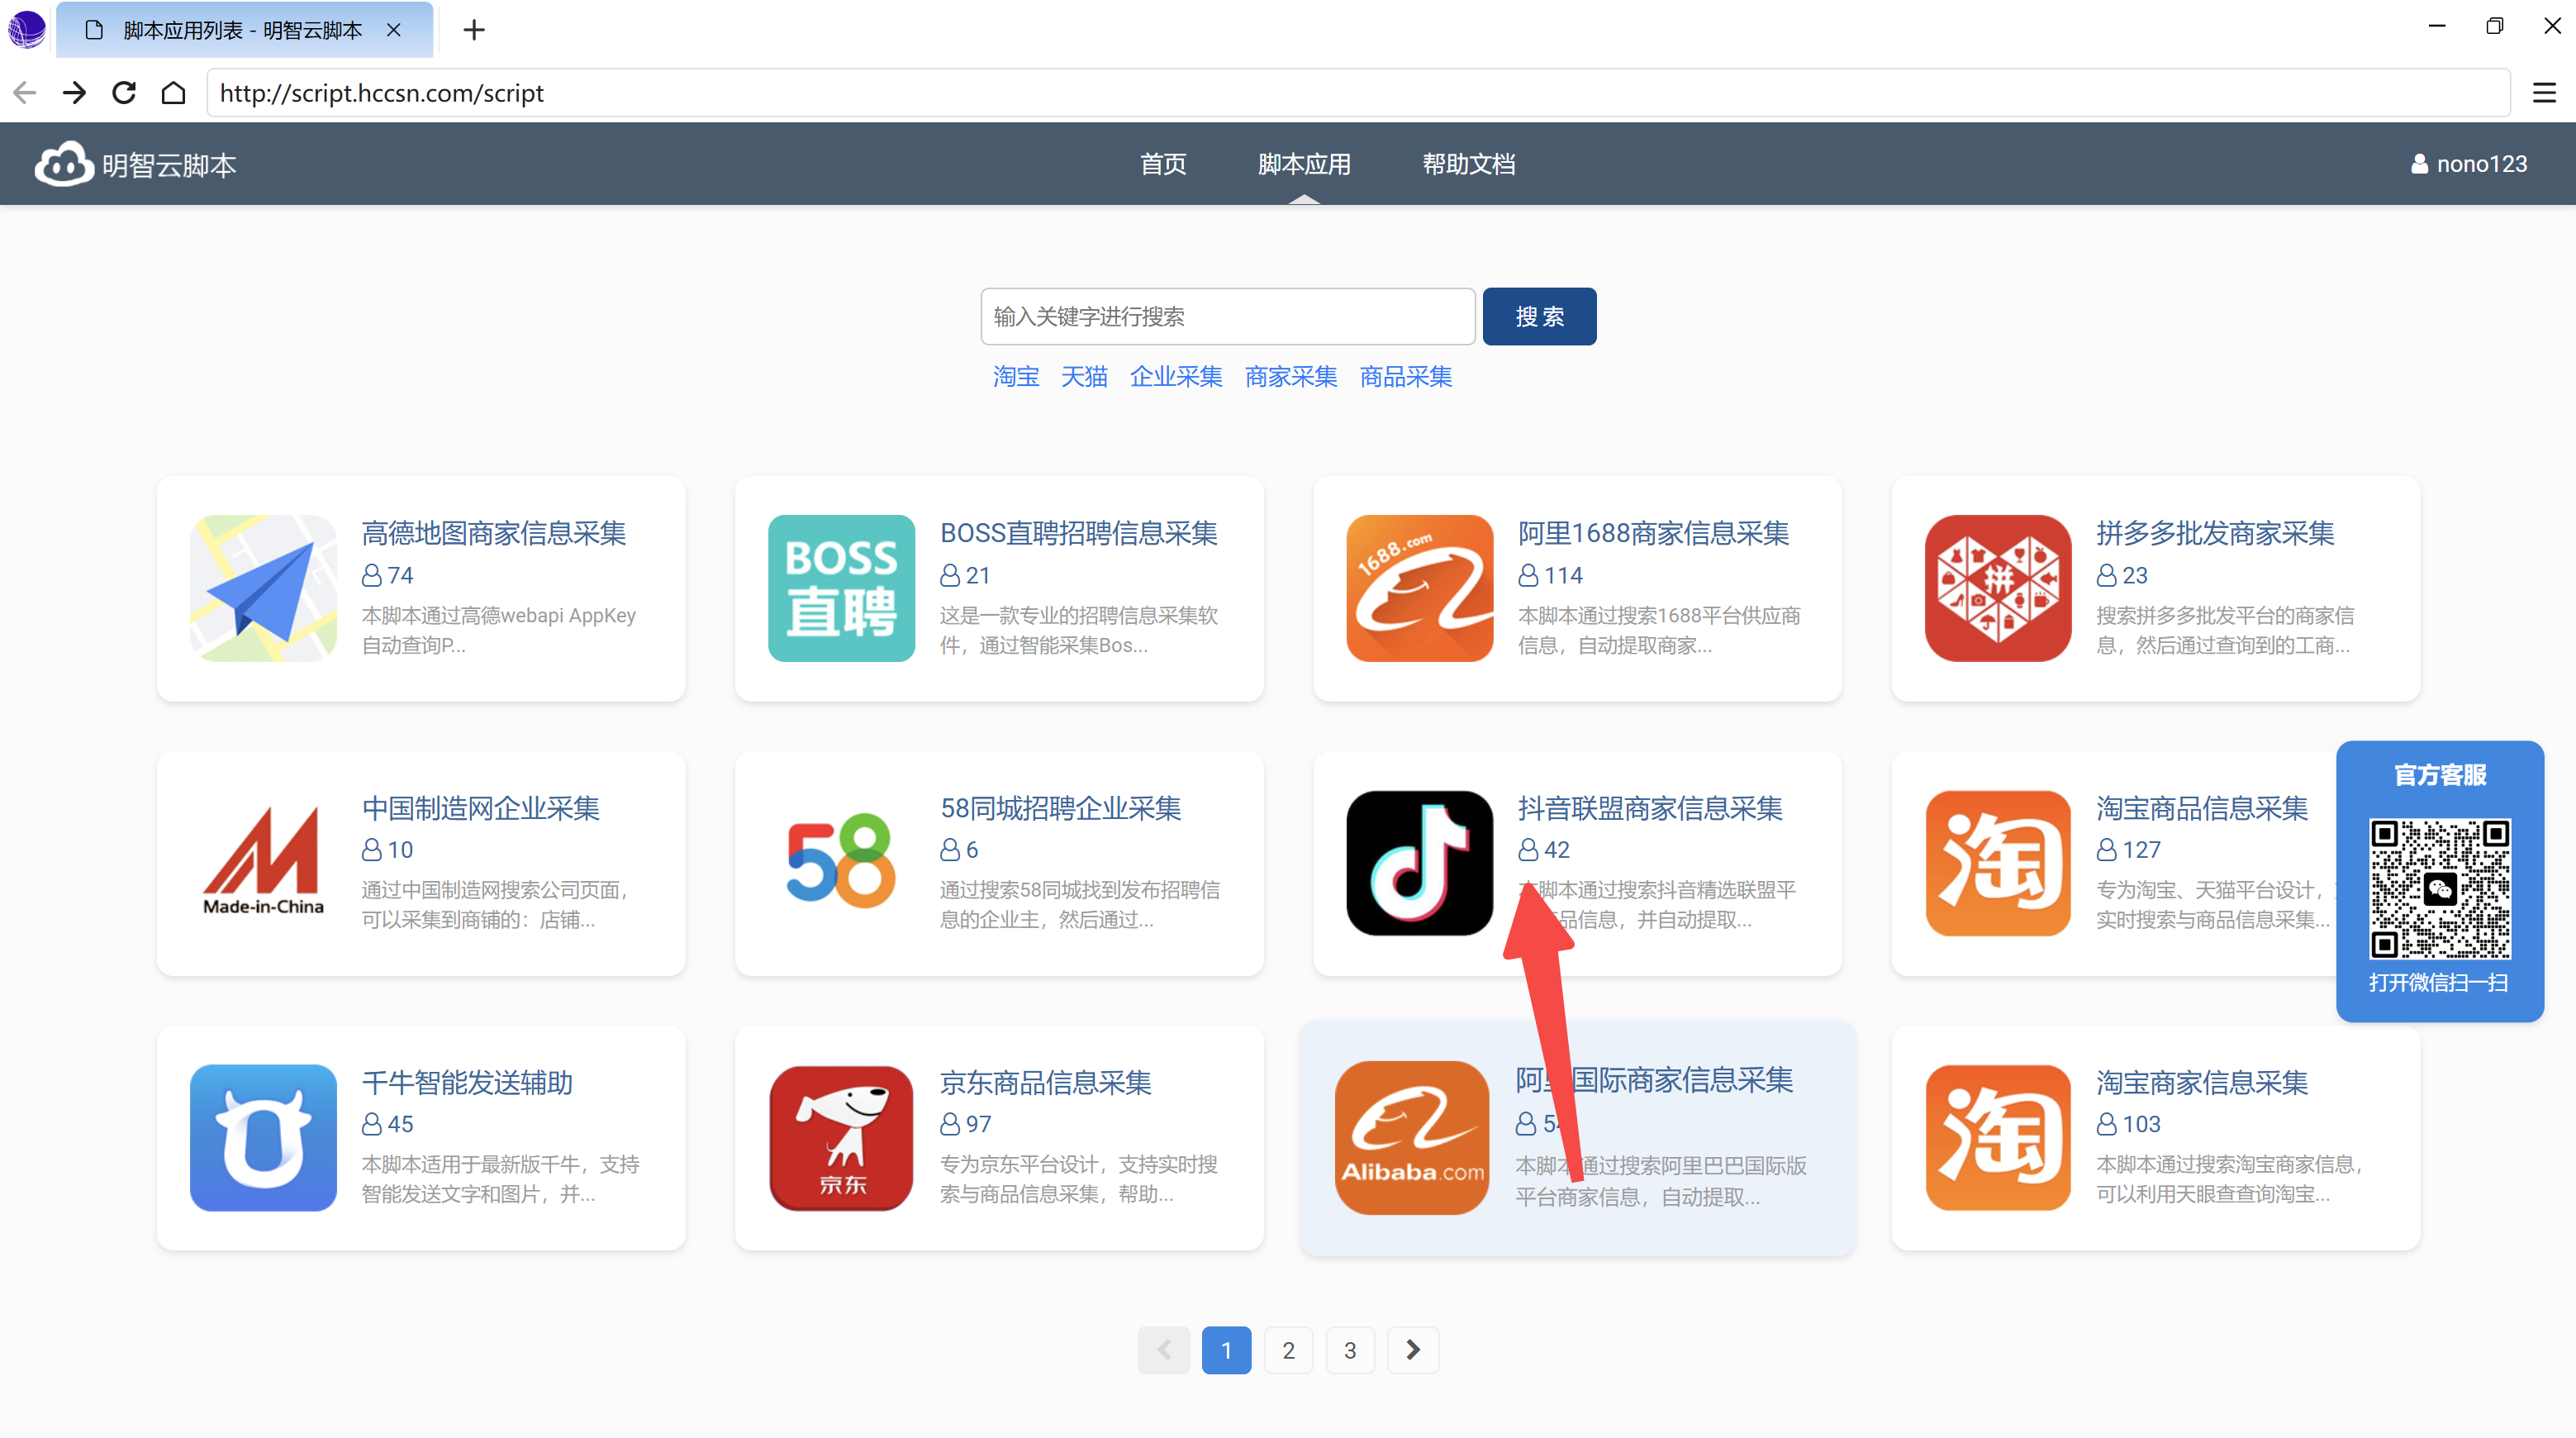
Task: Click the 明智云脚本 brand text
Action: (169, 165)
